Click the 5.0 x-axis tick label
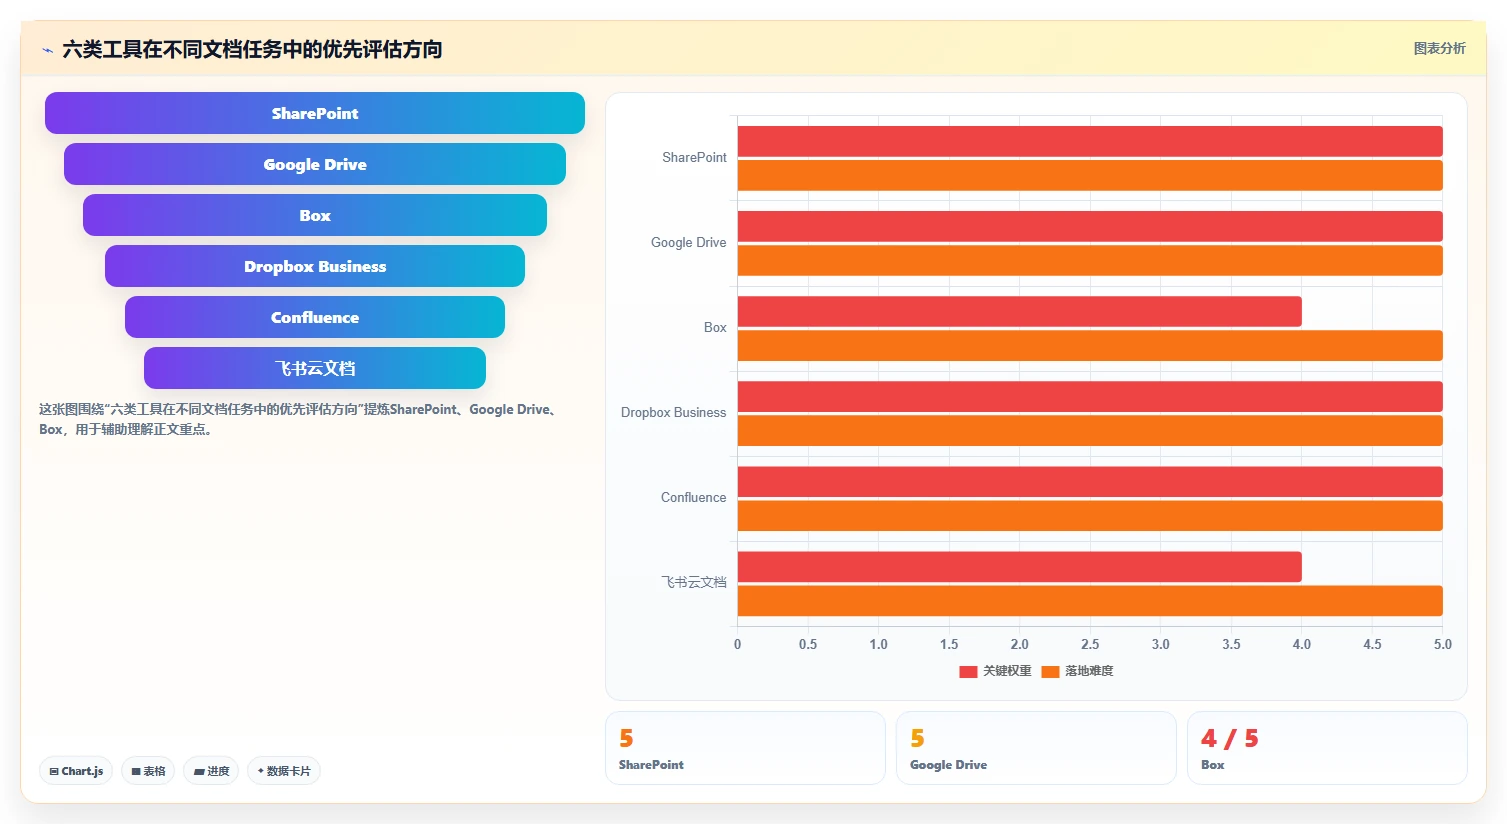 [1442, 644]
